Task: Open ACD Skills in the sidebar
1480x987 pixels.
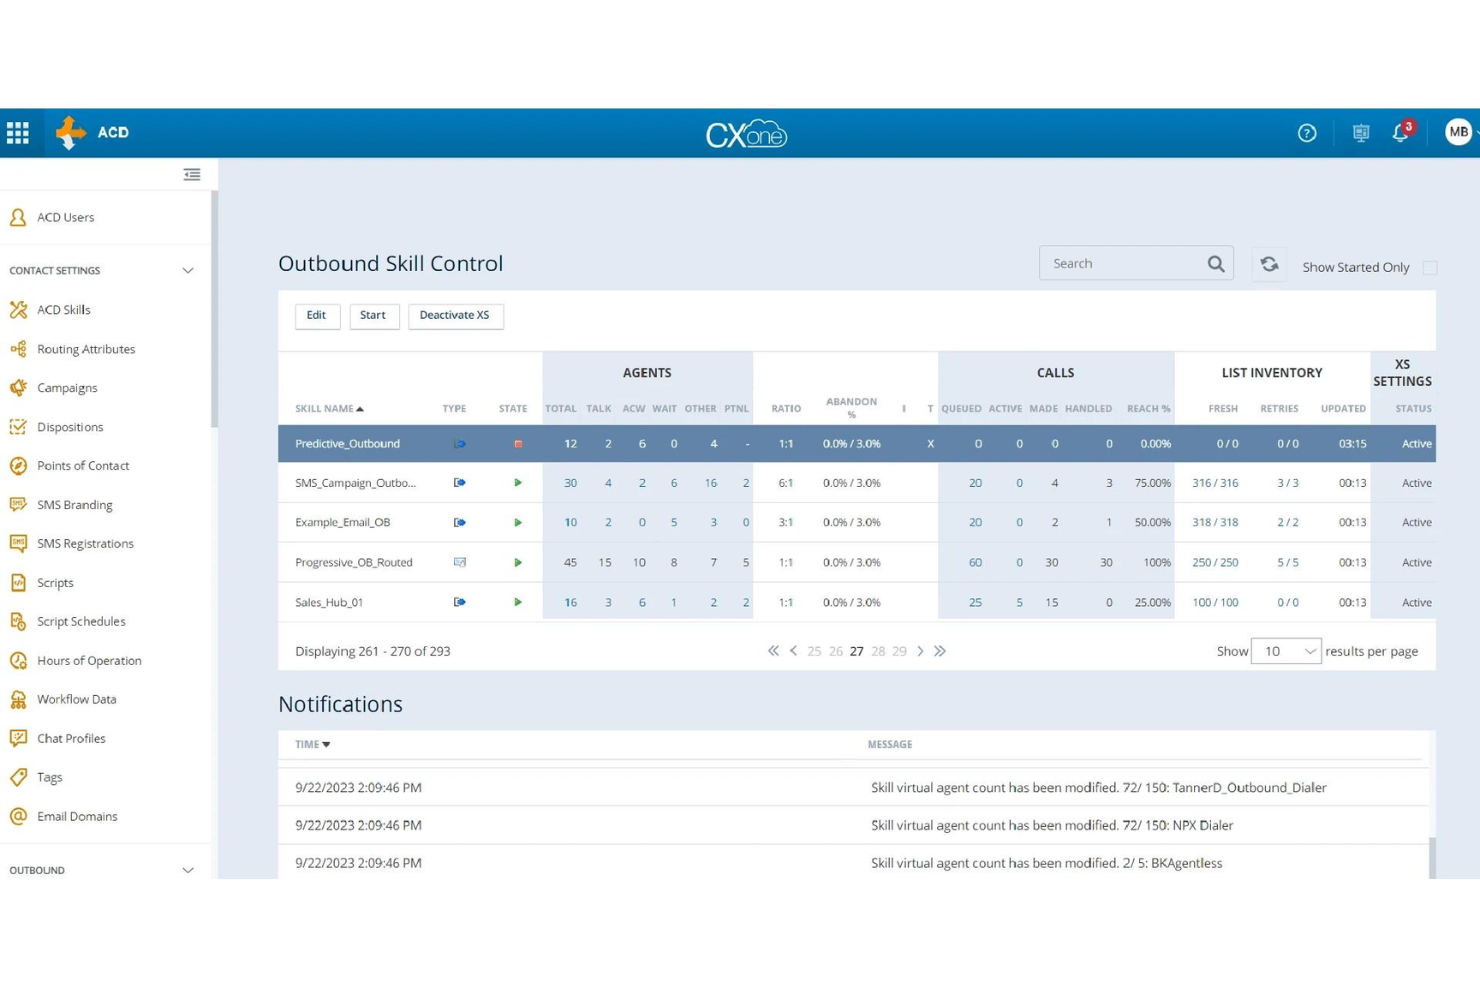Action: pyautogui.click(x=64, y=310)
